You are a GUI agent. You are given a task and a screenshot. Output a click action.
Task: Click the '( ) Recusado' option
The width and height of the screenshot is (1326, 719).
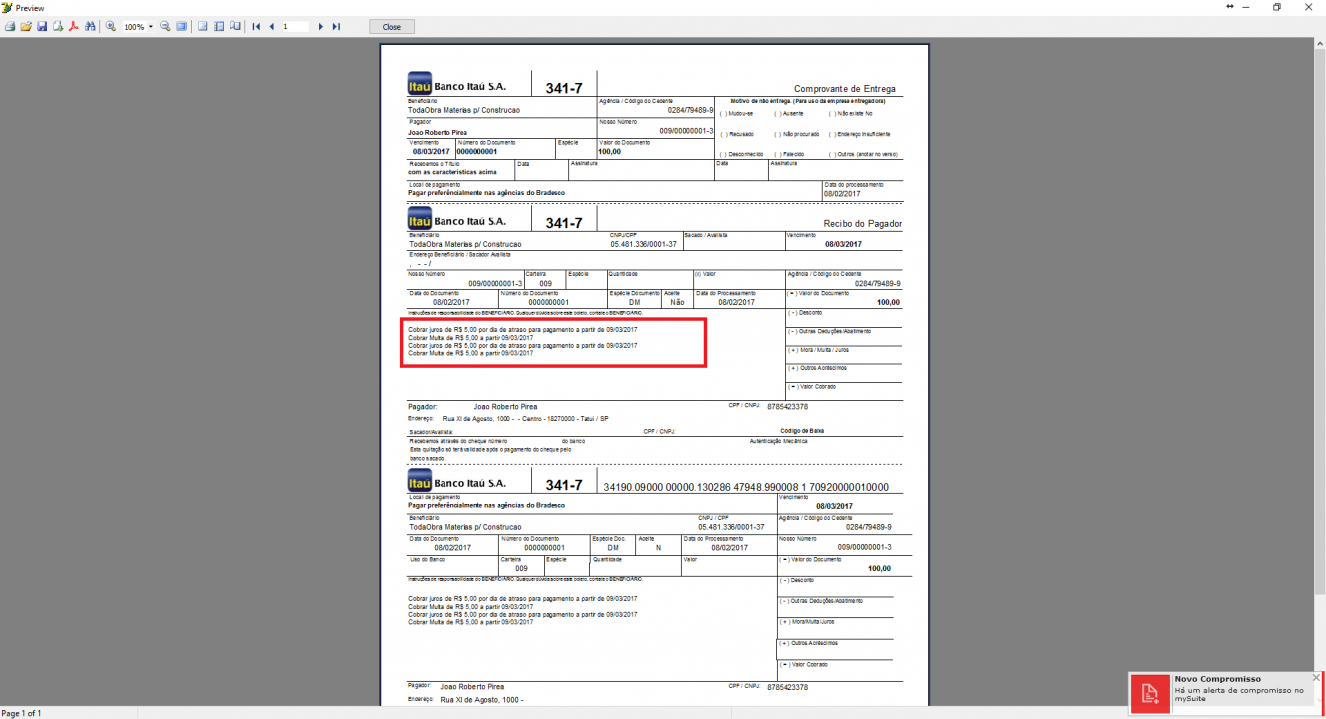[x=737, y=134]
